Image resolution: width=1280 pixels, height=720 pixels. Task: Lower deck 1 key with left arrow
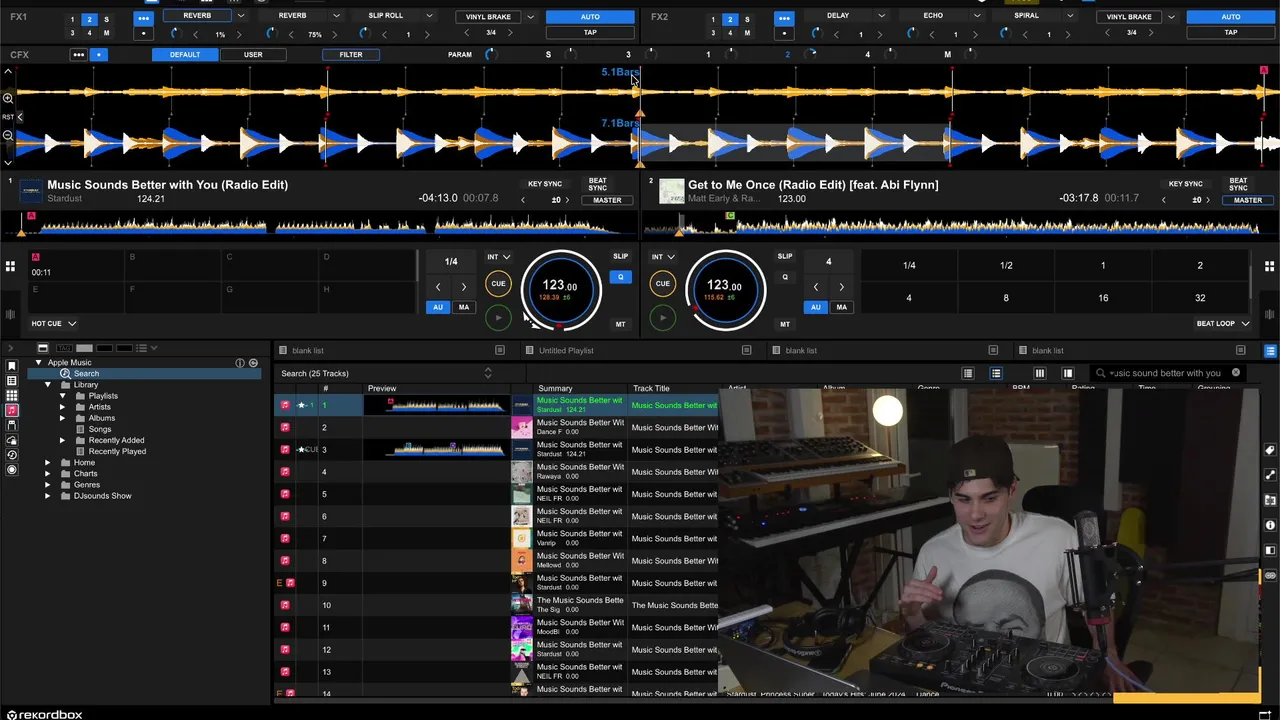522,200
